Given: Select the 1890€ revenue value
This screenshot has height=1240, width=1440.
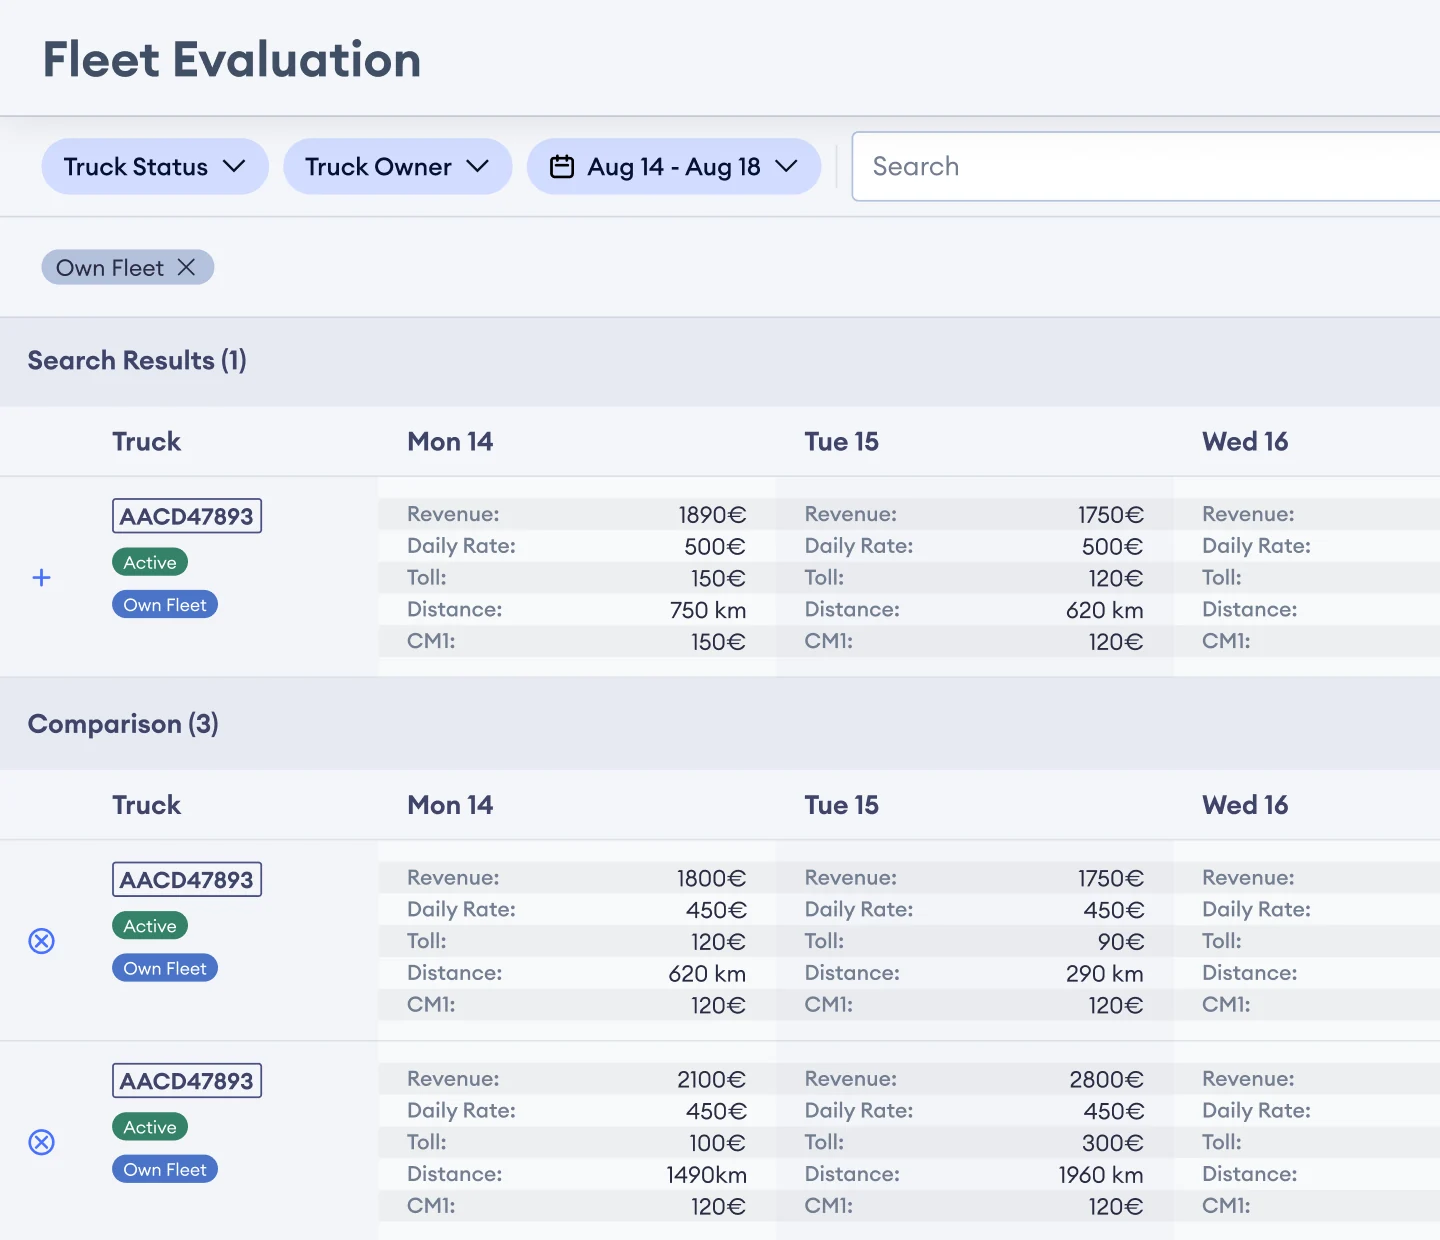Looking at the screenshot, I should click(712, 514).
